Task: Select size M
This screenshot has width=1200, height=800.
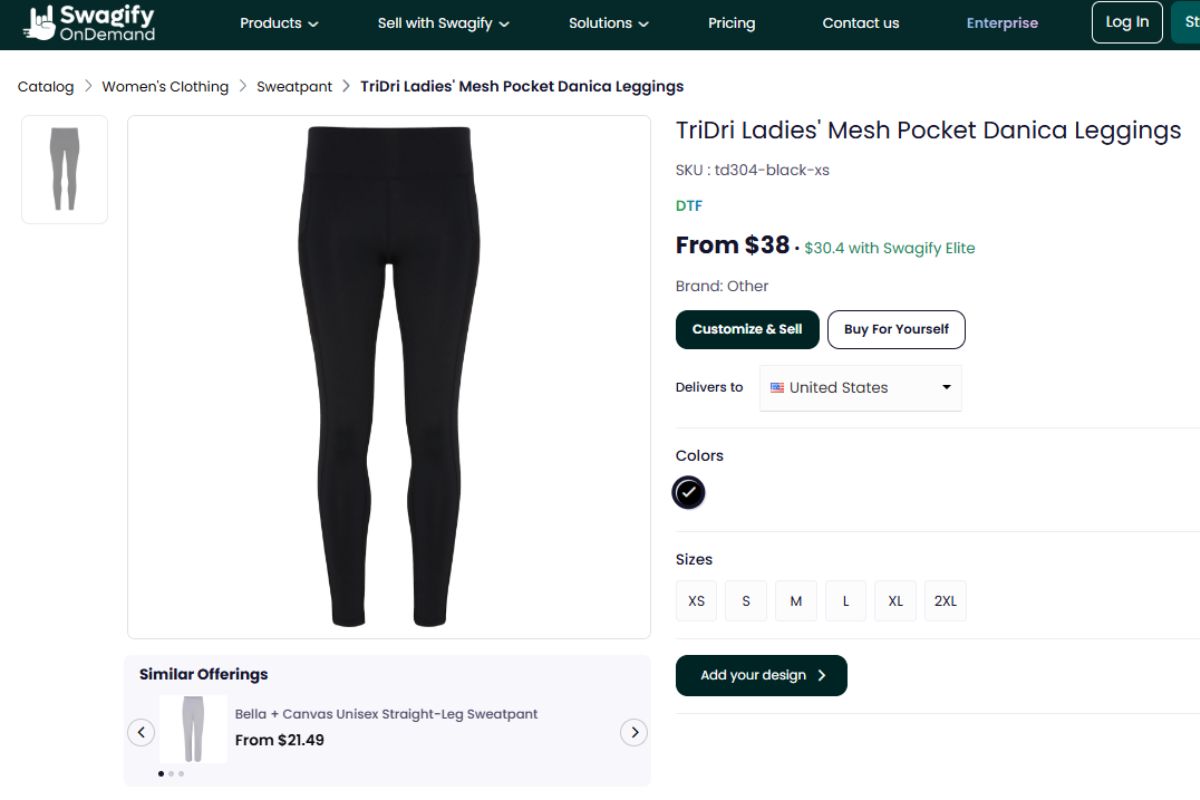Action: pos(796,600)
